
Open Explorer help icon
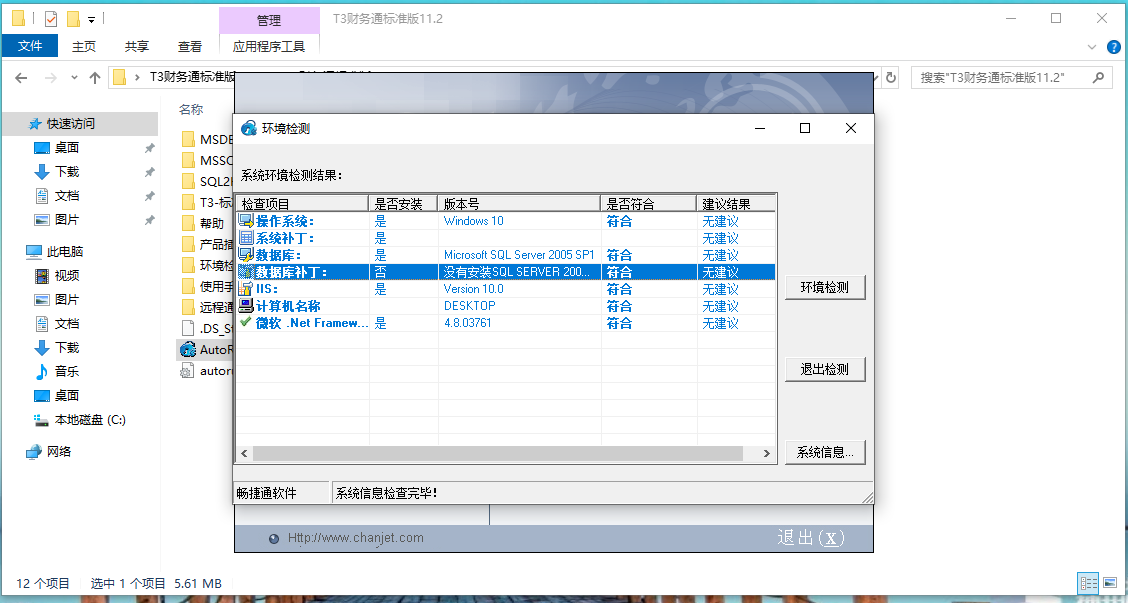point(1113,47)
